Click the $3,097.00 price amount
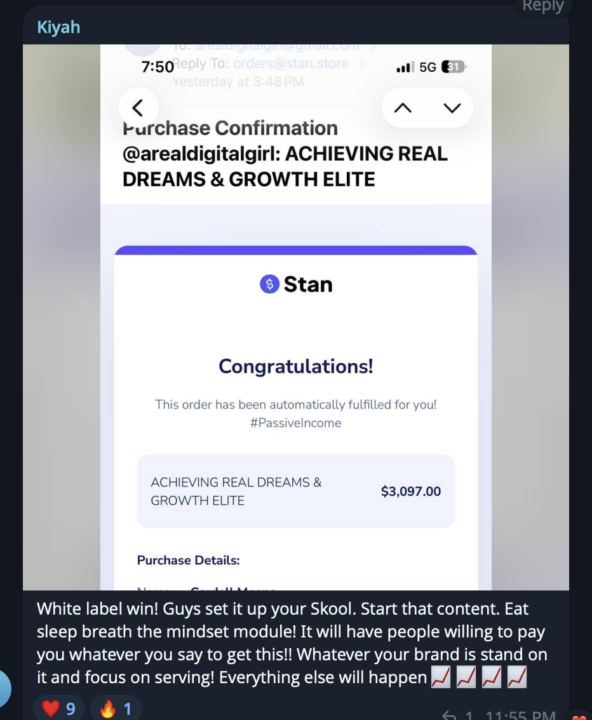Screen dimensions: 592x720 point(411,491)
